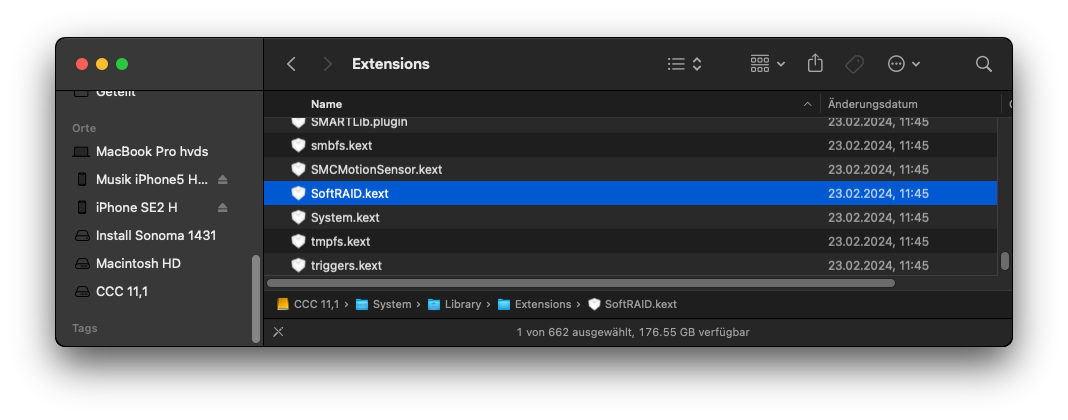This screenshot has width=1068, height=420.
Task: Sort by the Name column header
Action: (x=326, y=104)
